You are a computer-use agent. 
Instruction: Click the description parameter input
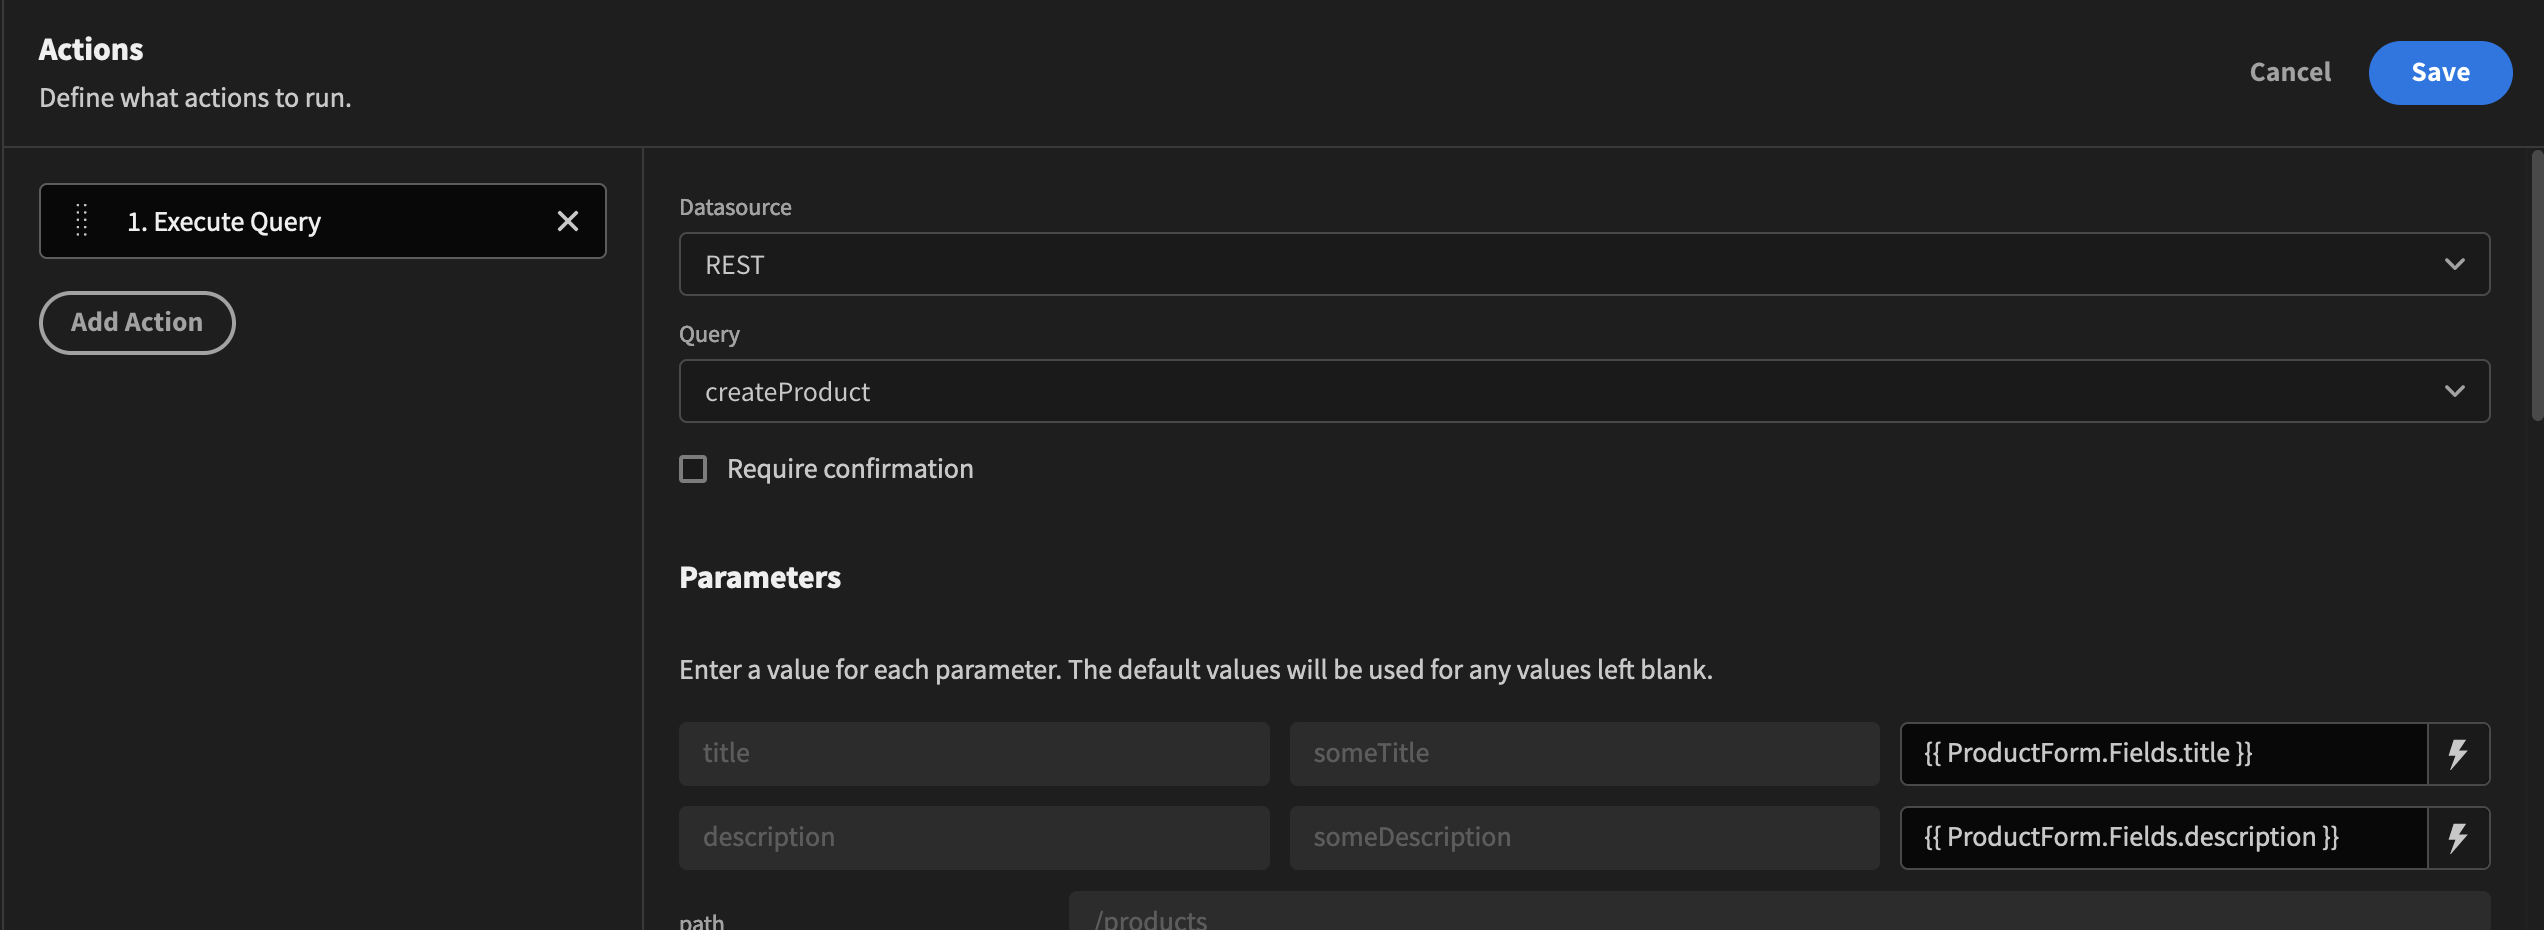point(973,838)
